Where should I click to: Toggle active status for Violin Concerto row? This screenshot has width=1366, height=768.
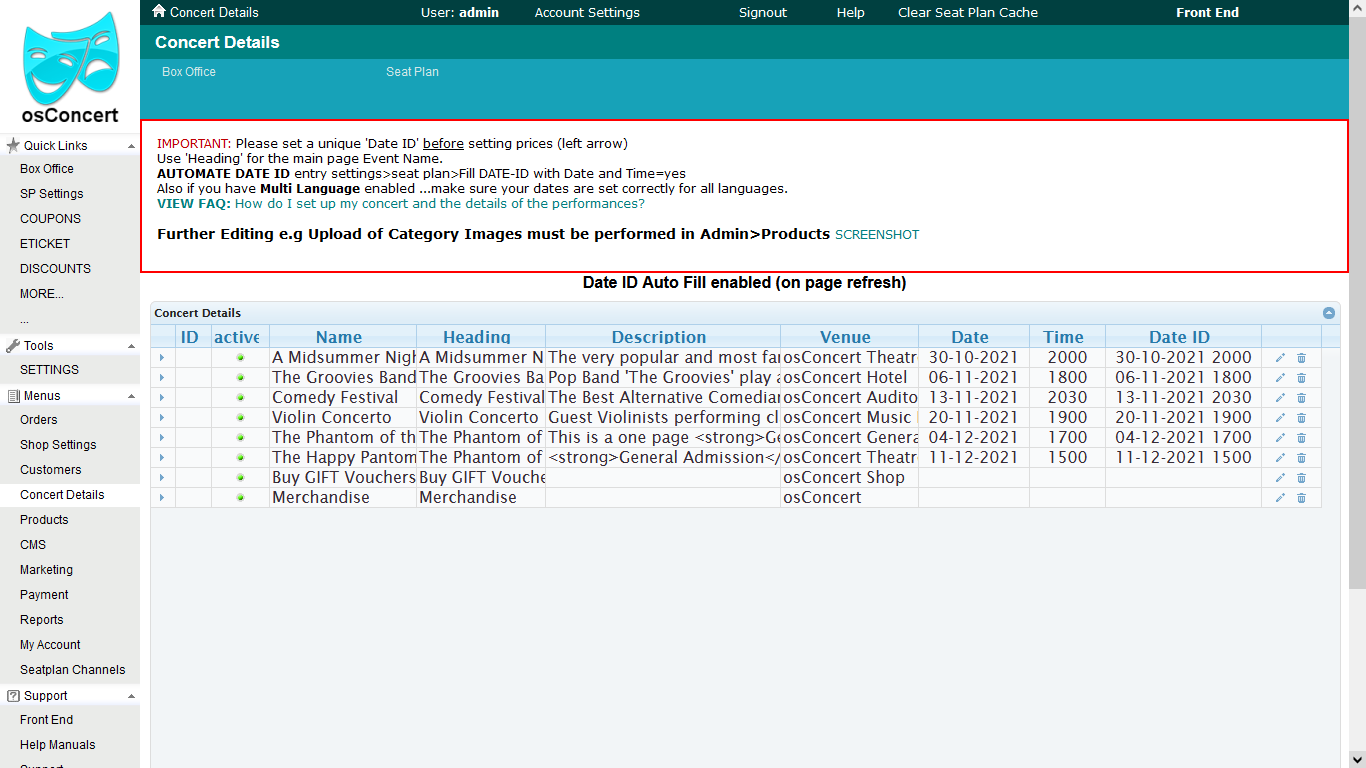(x=240, y=418)
